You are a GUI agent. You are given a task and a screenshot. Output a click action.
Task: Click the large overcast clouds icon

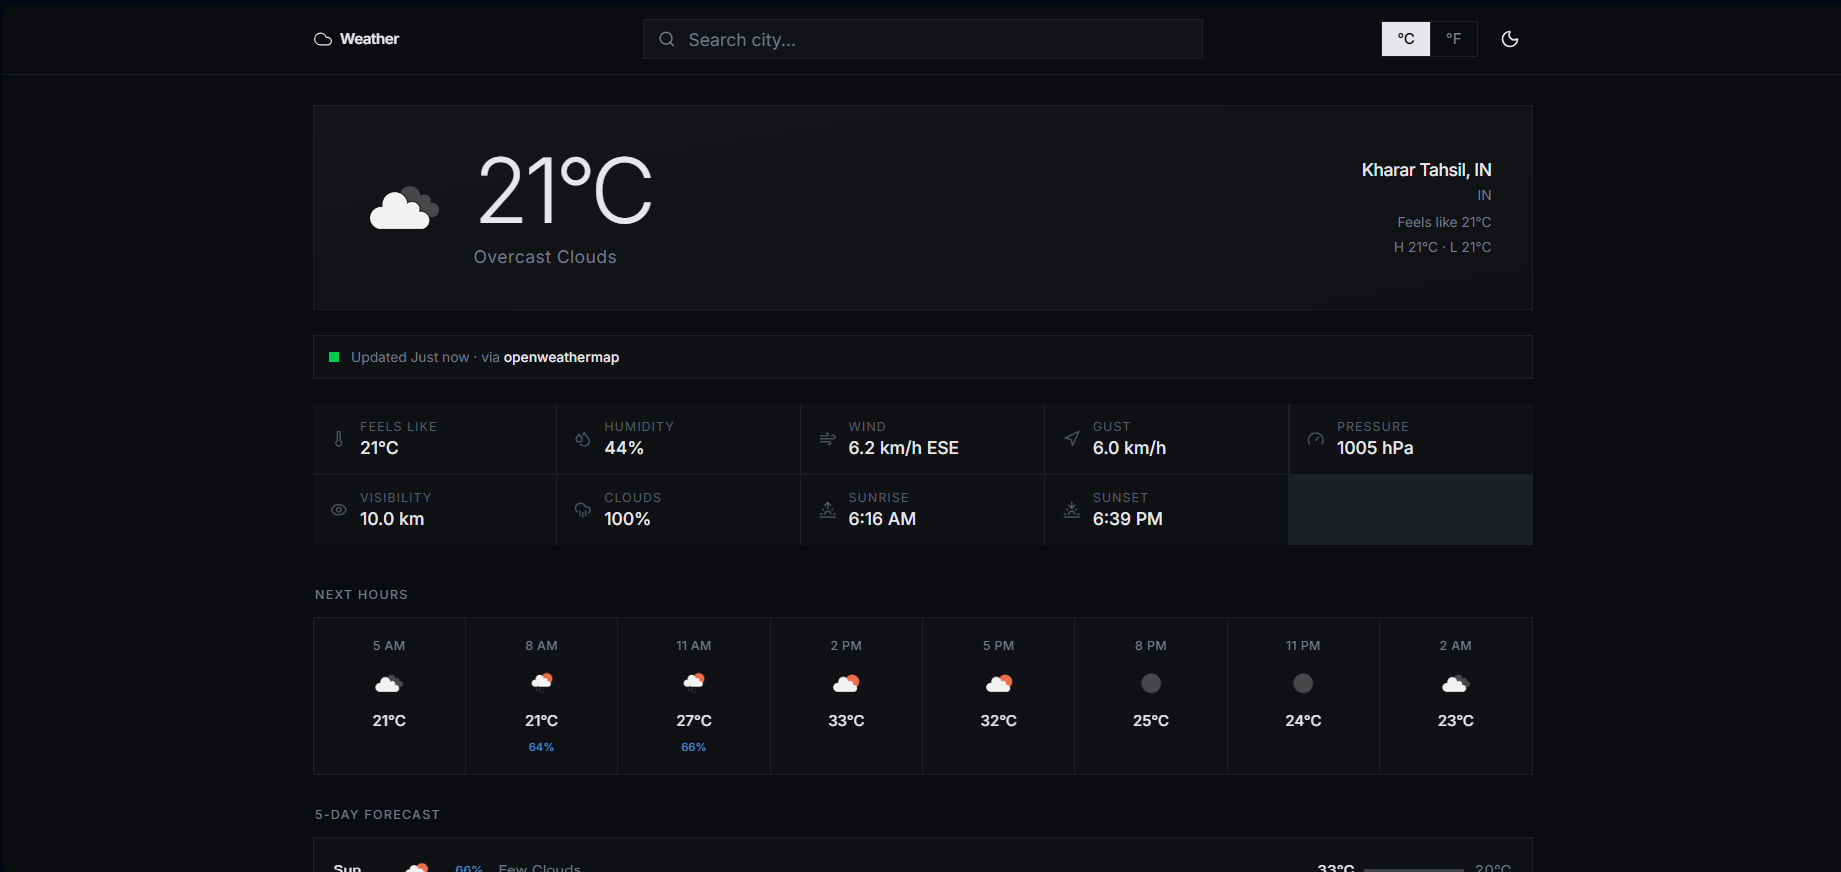click(404, 208)
